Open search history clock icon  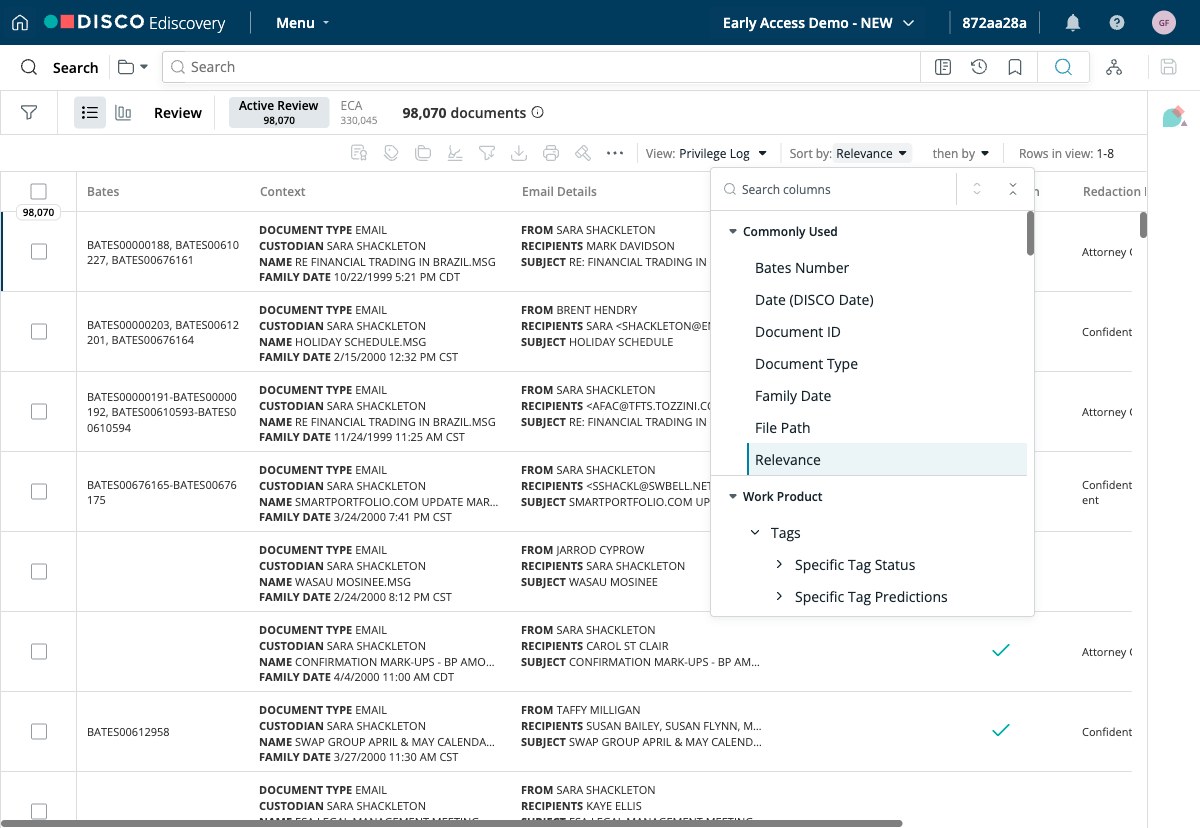979,67
